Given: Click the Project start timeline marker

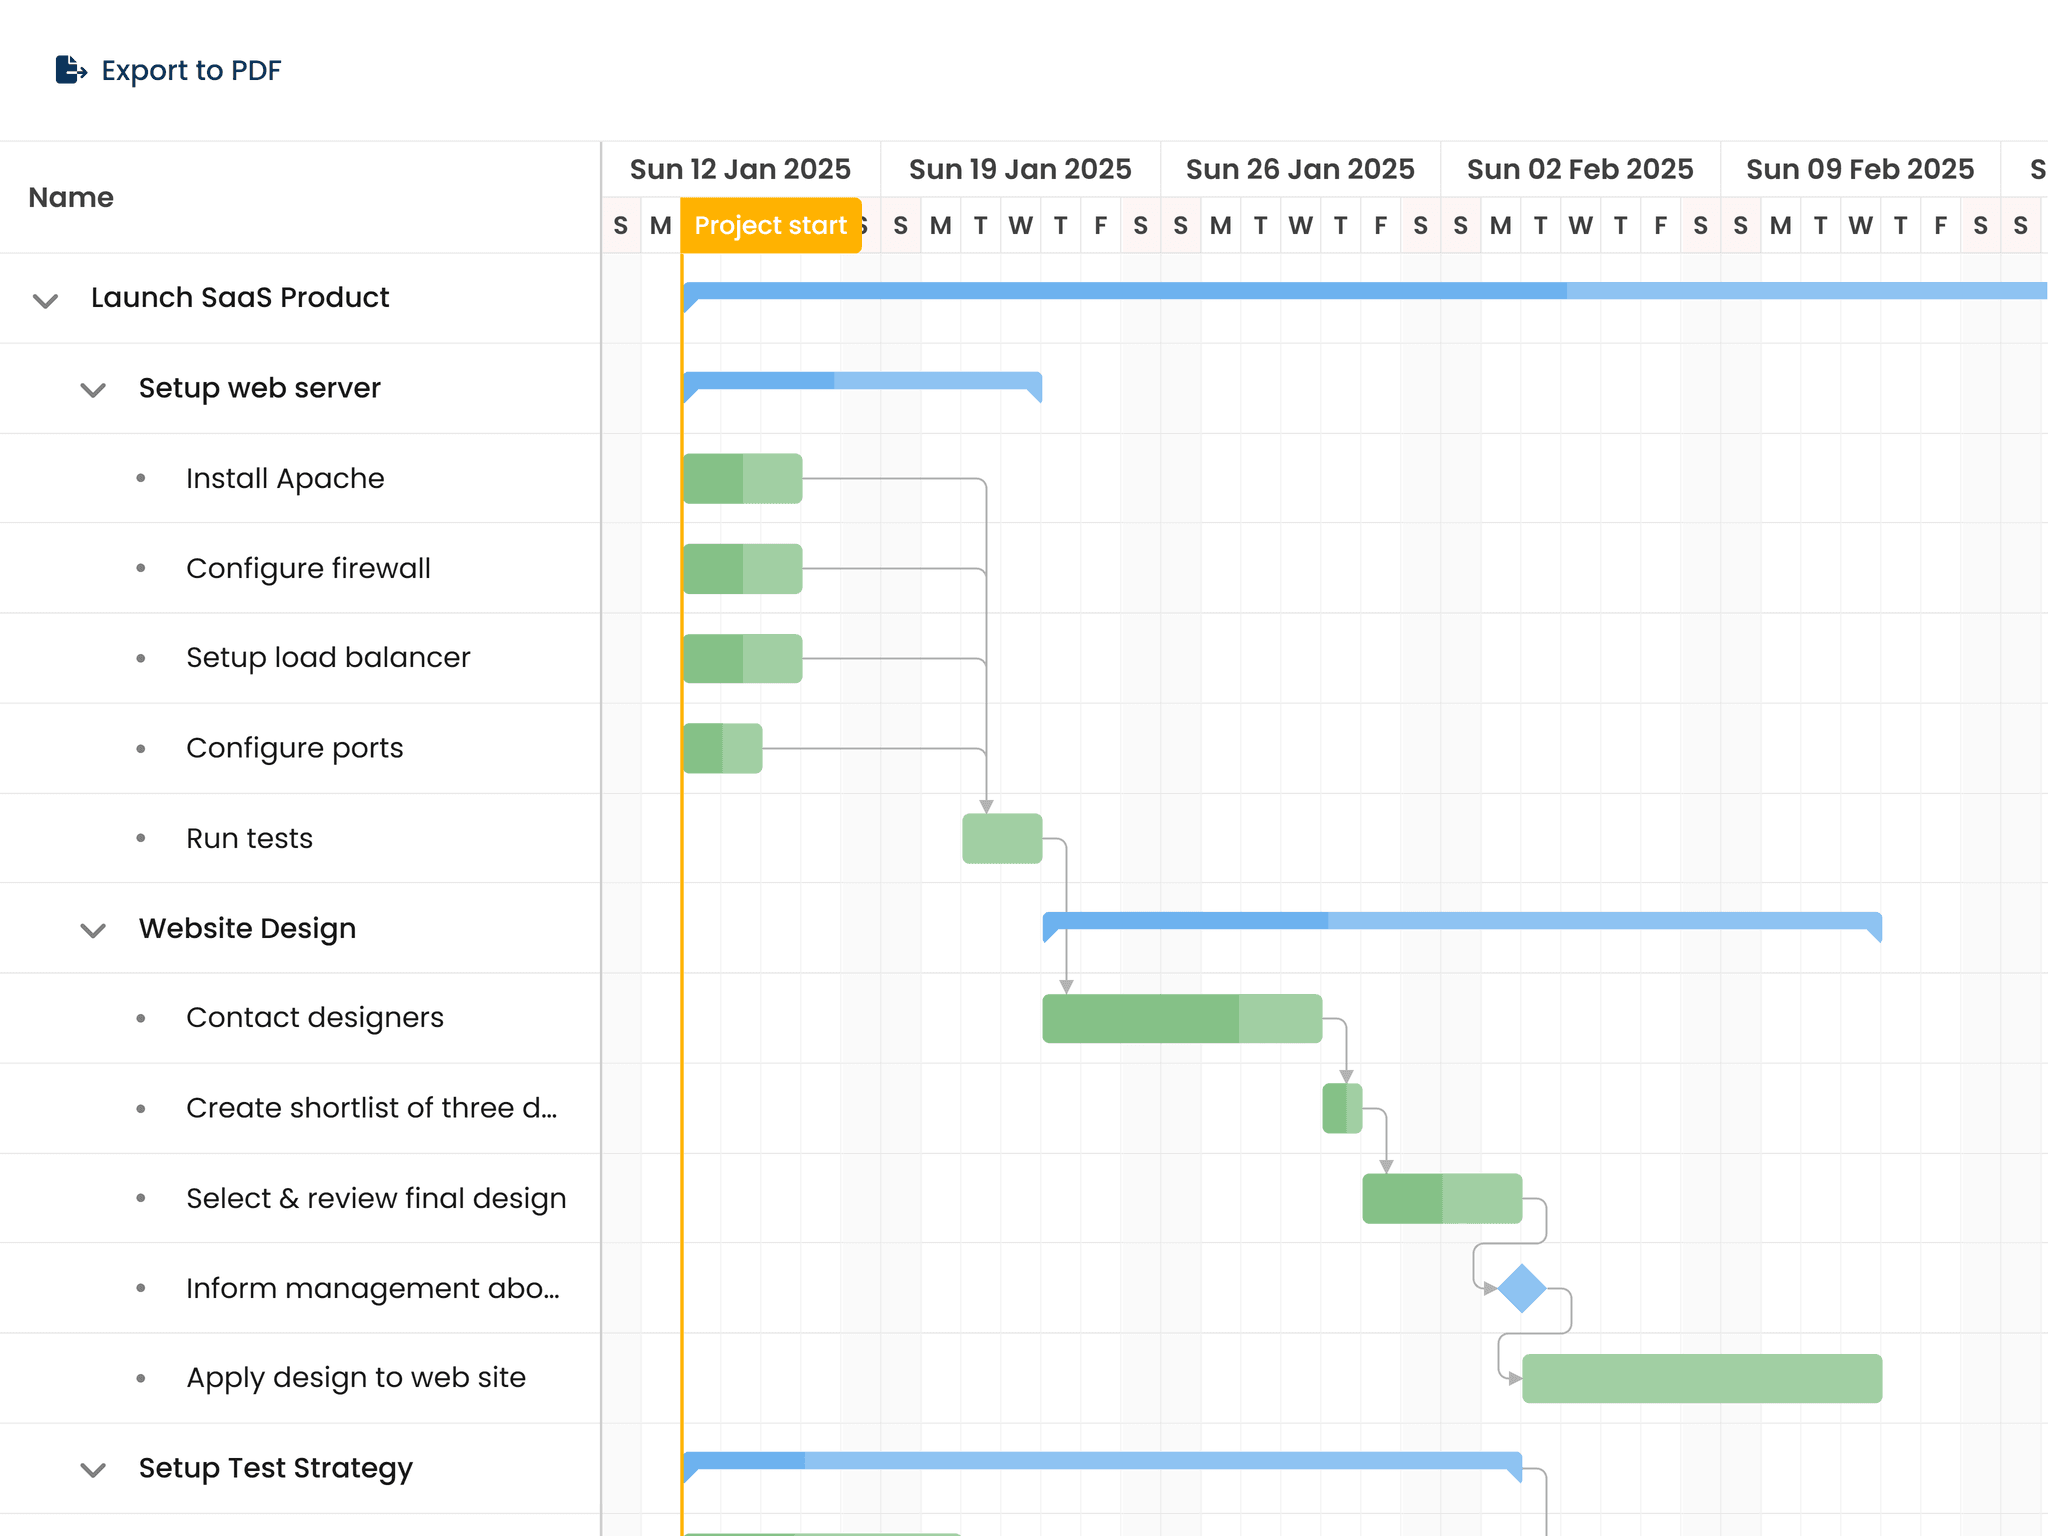Looking at the screenshot, I should click(x=770, y=224).
